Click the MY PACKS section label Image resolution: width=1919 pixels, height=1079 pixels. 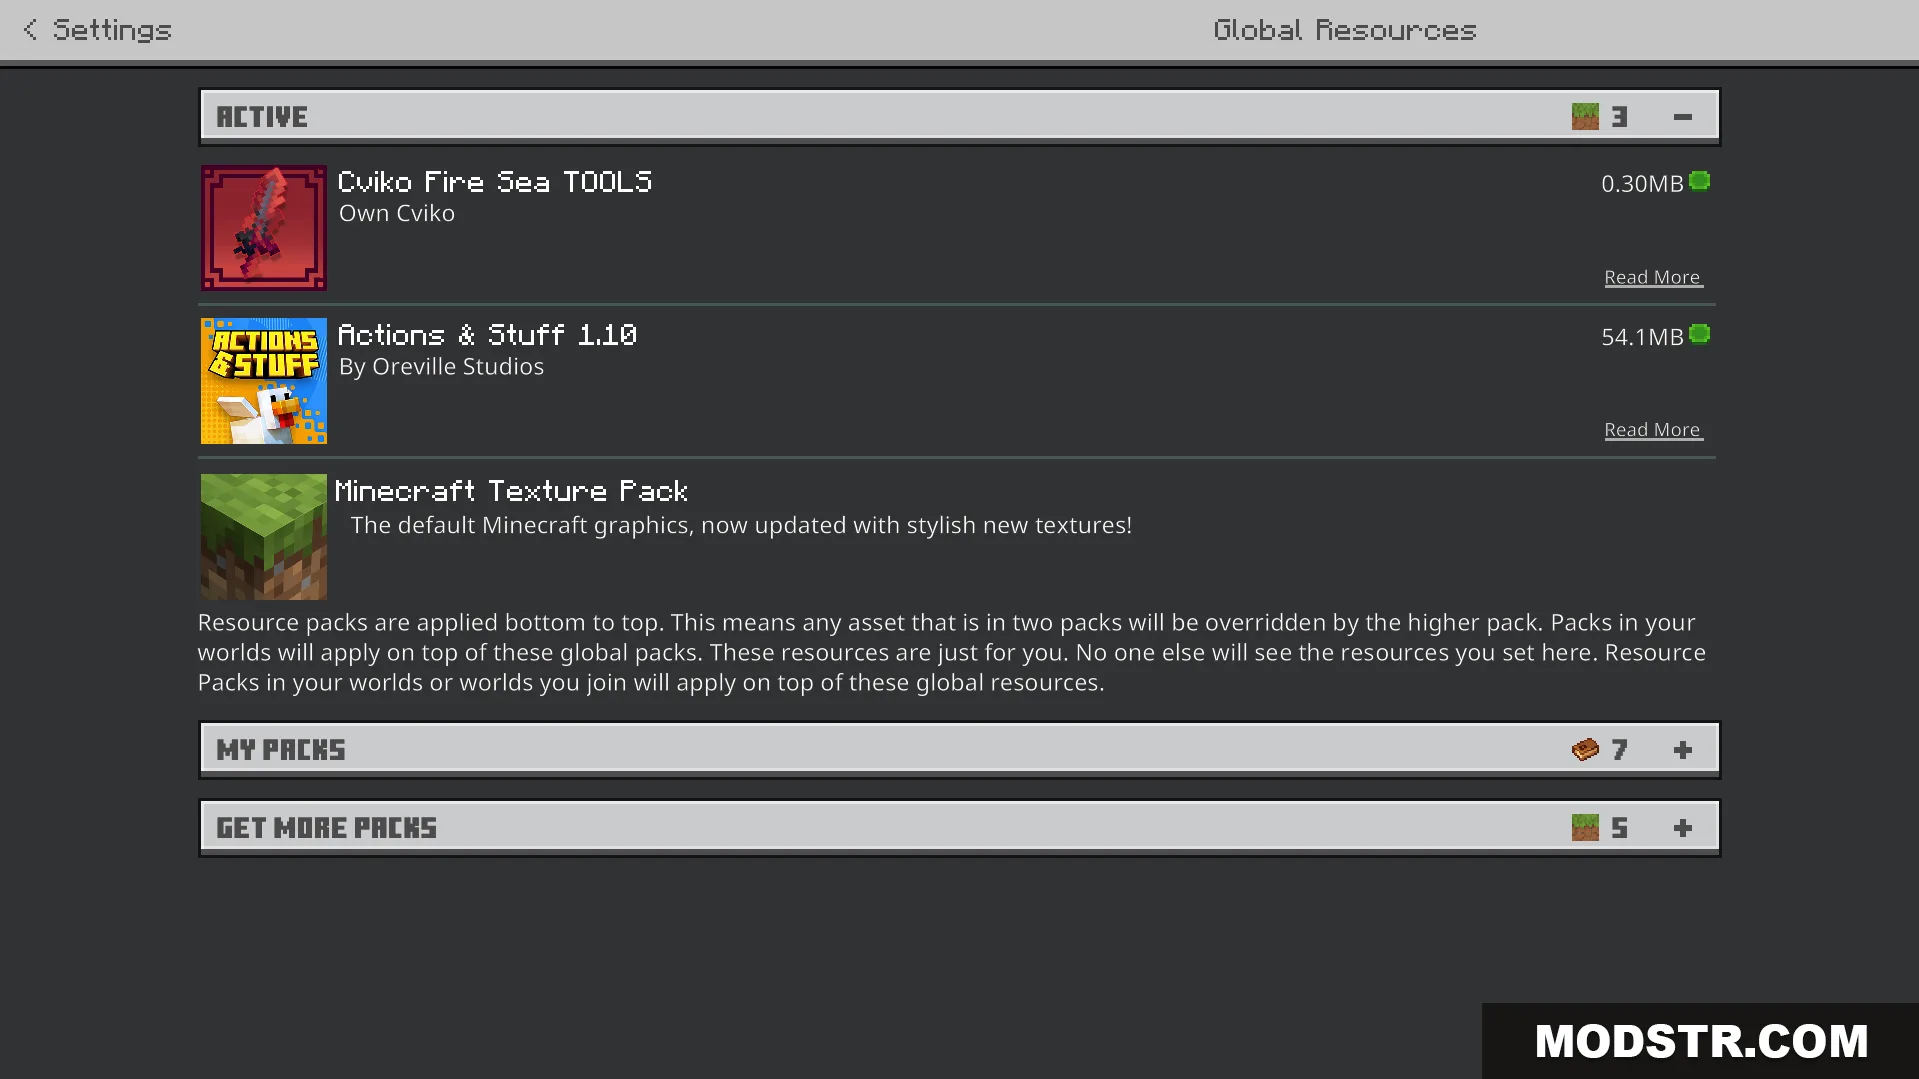(281, 750)
